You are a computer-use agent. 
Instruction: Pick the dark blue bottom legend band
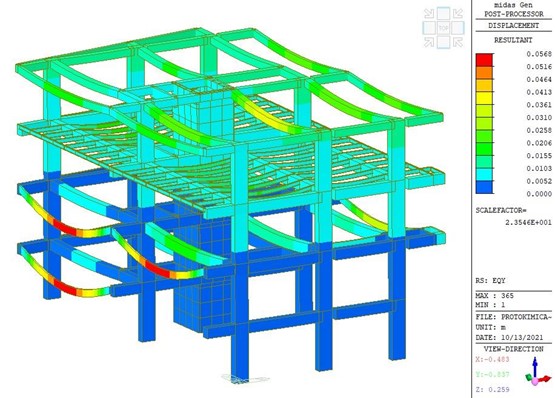484,187
